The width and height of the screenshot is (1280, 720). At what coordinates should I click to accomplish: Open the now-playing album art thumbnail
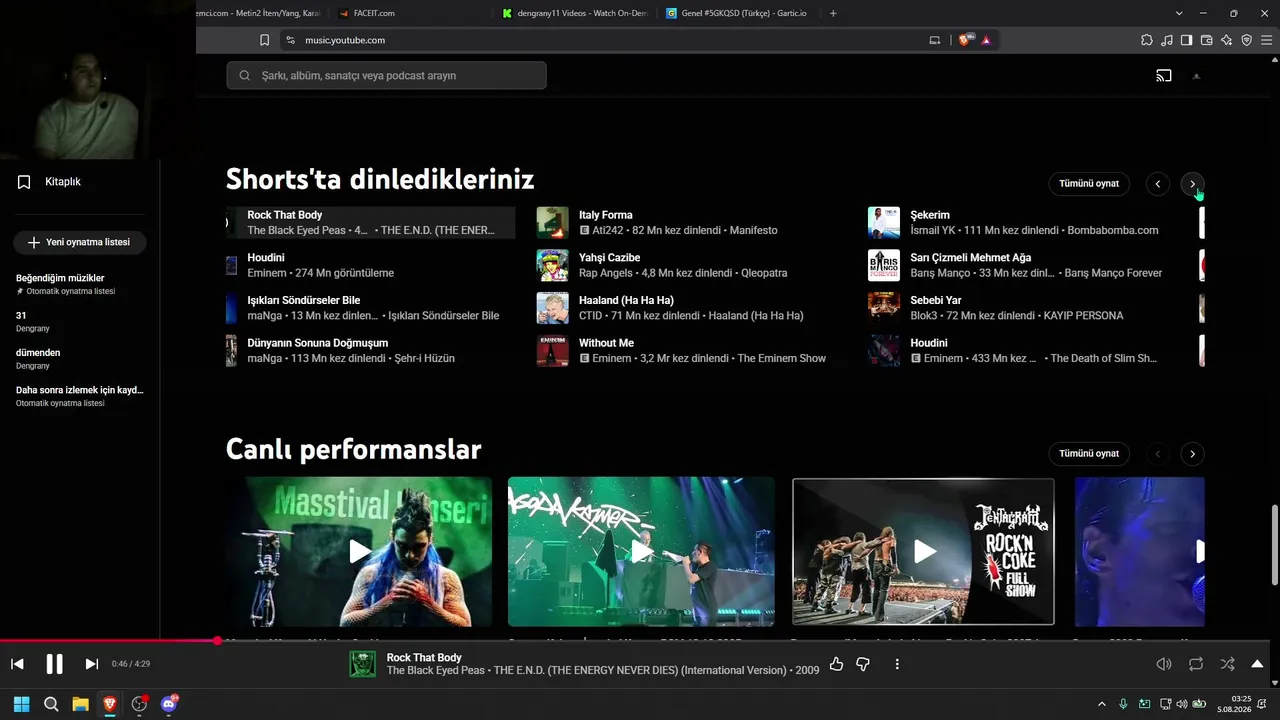(x=363, y=664)
